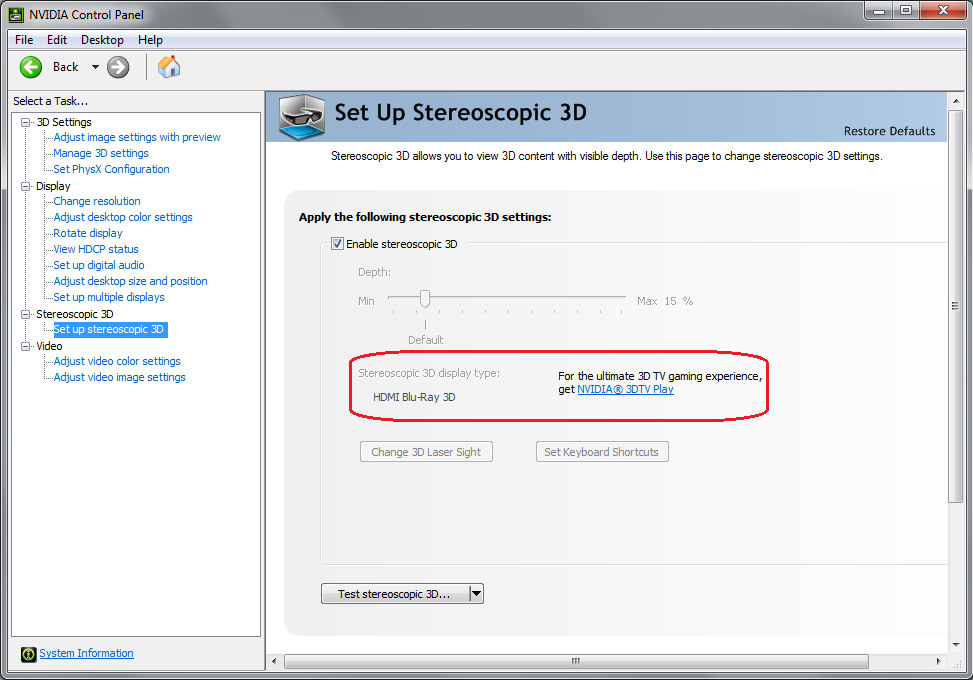Viewport: 973px width, 680px height.
Task: Click the Stereoscopic 3D category label
Action: [74, 314]
